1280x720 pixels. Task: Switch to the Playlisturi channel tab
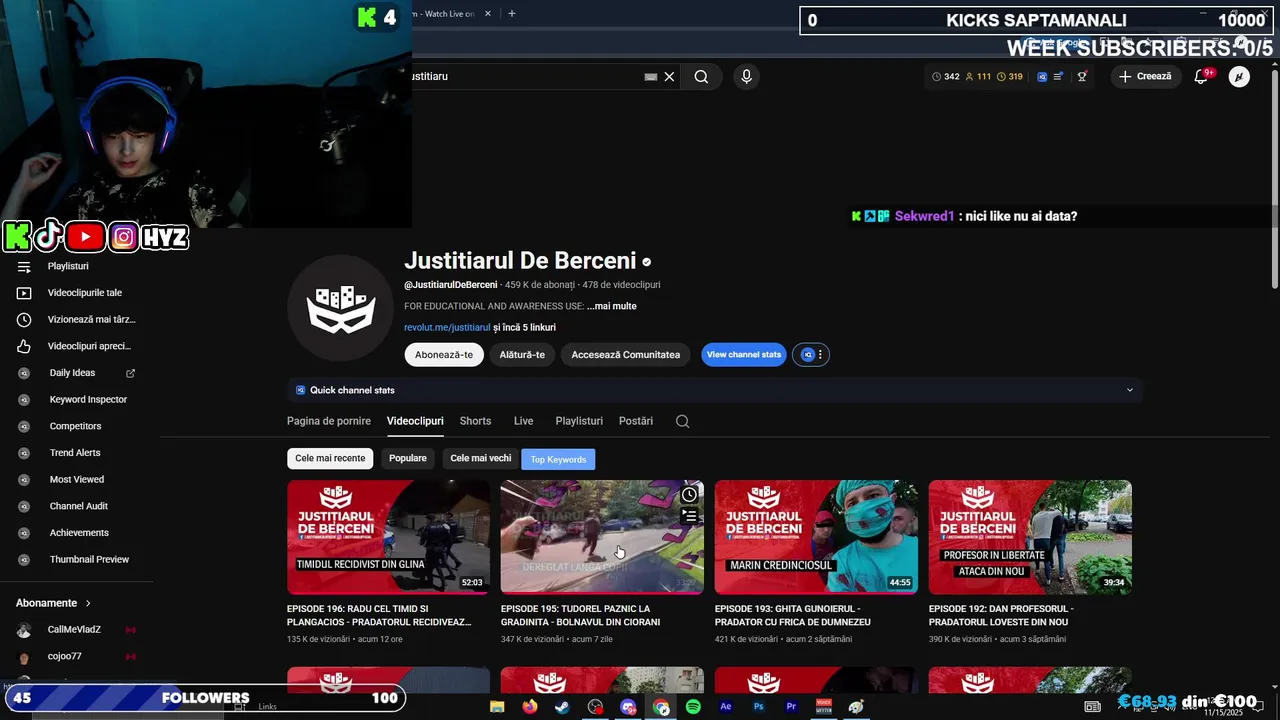point(579,421)
